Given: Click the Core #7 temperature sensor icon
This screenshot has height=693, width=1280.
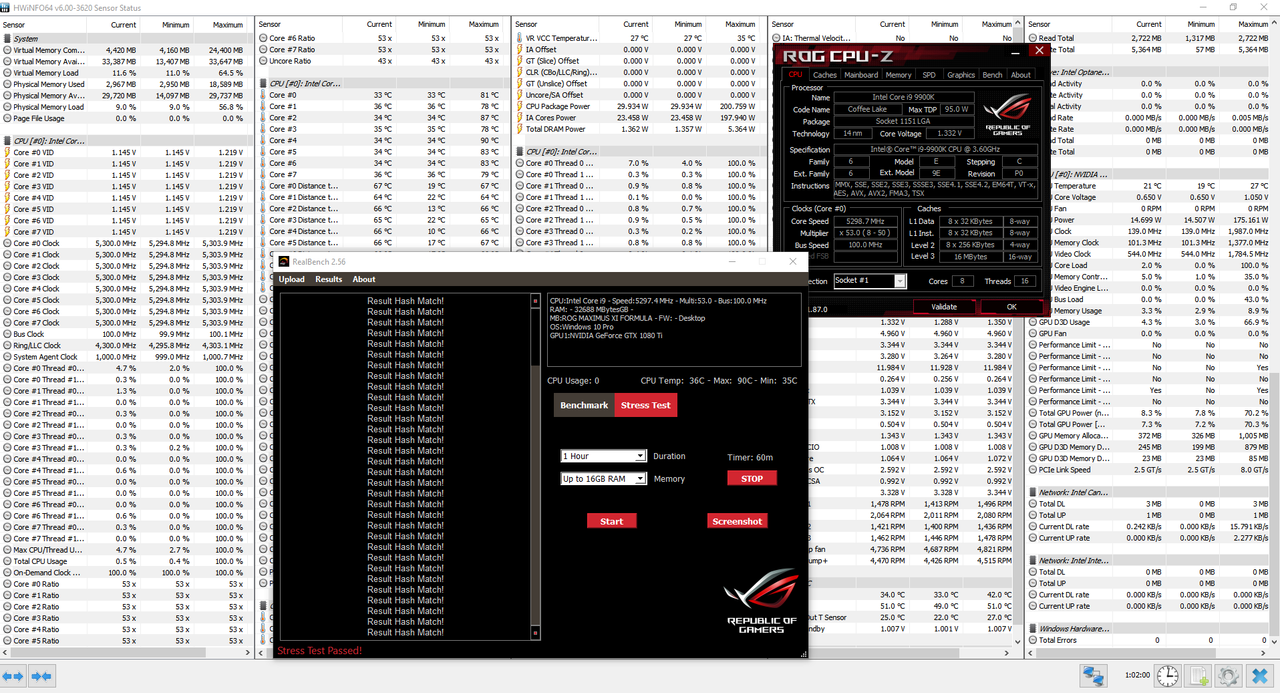Looking at the screenshot, I should pyautogui.click(x=262, y=175).
